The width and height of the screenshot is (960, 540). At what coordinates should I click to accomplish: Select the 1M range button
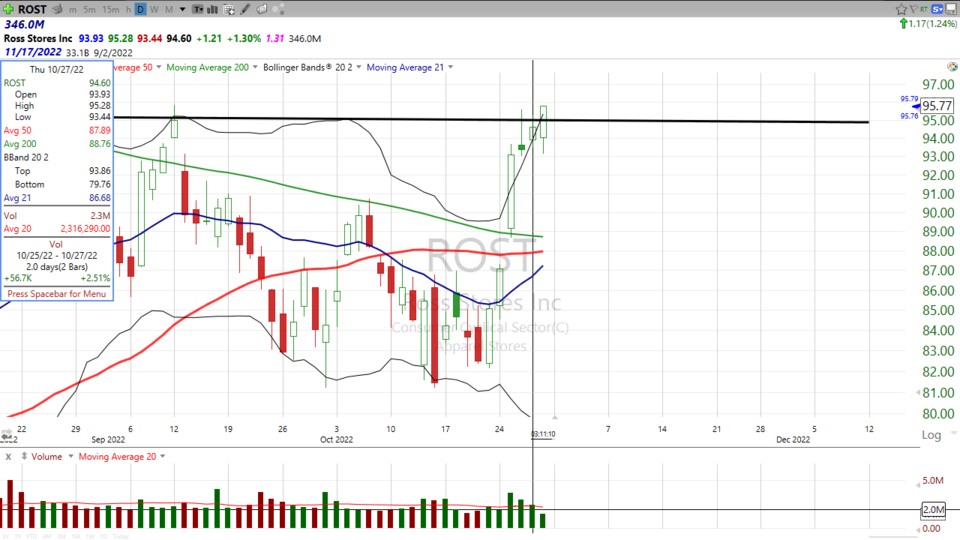(x=76, y=536)
